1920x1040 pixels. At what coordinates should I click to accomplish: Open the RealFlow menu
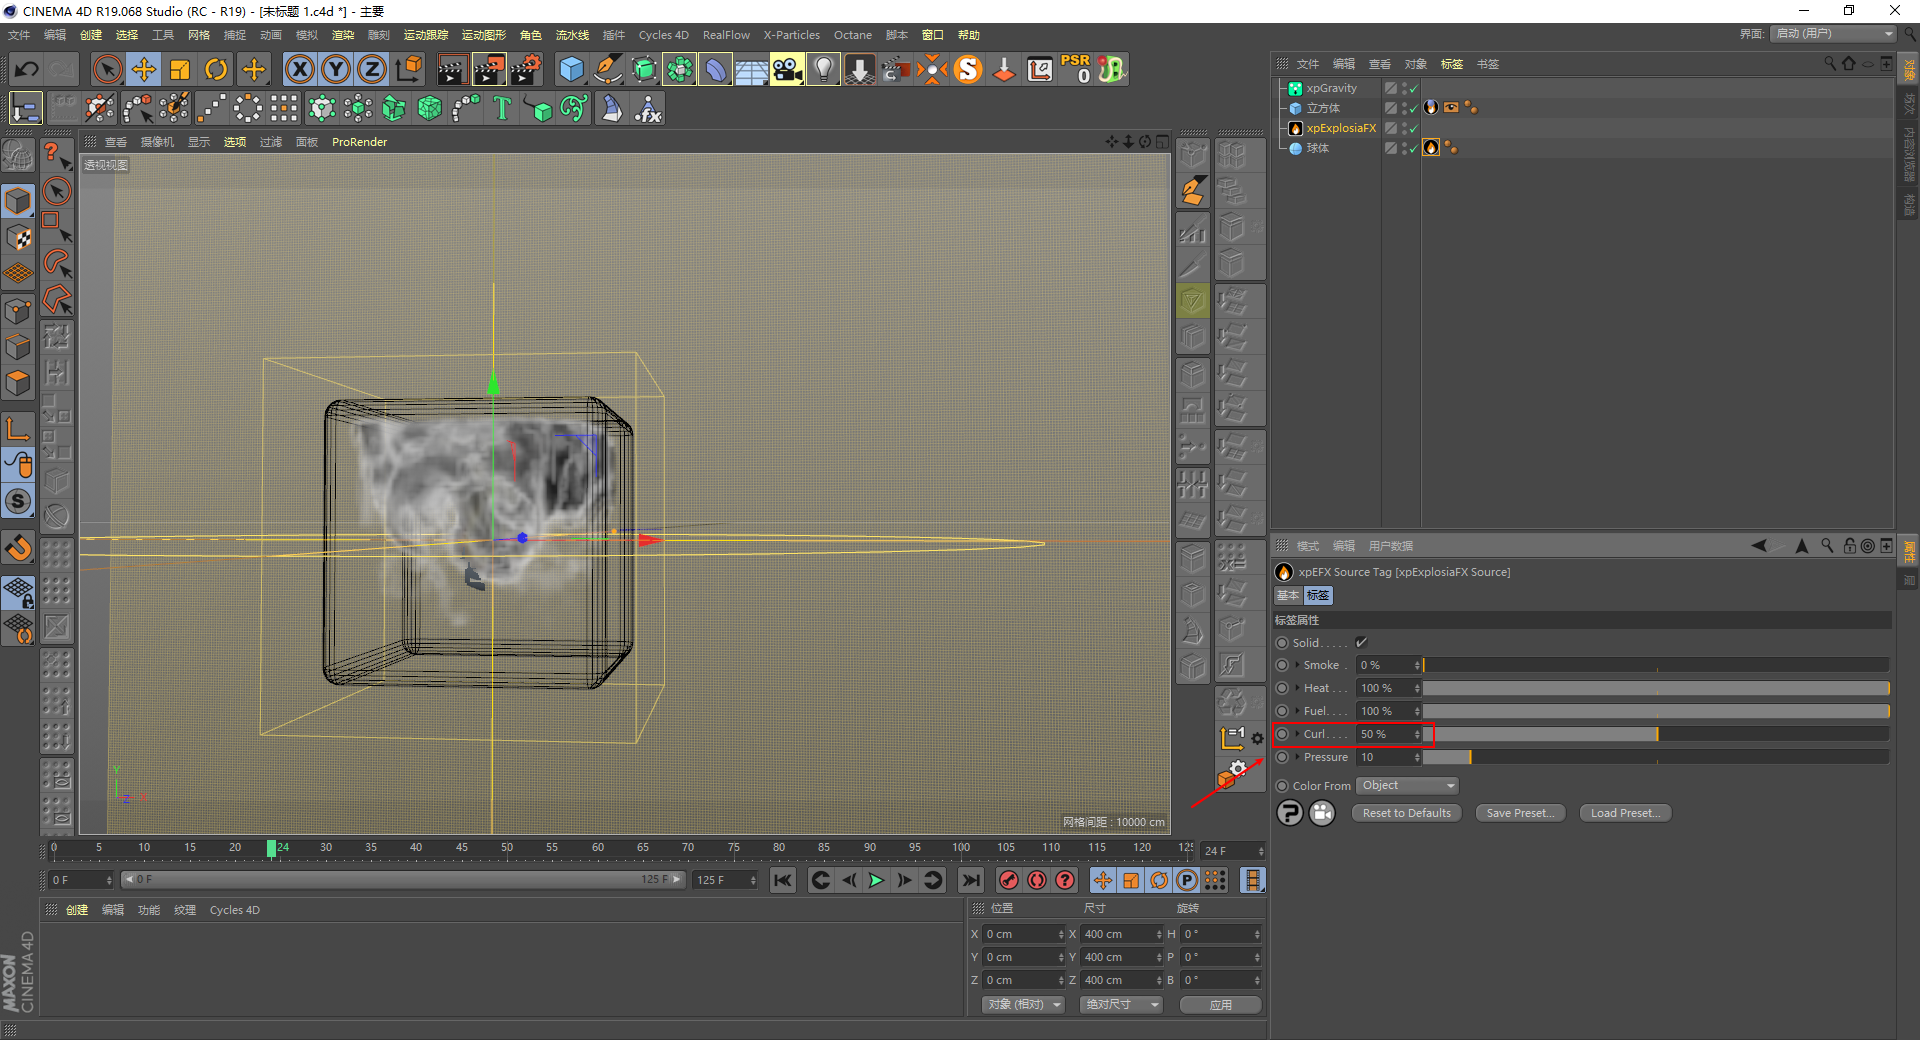[x=726, y=35]
